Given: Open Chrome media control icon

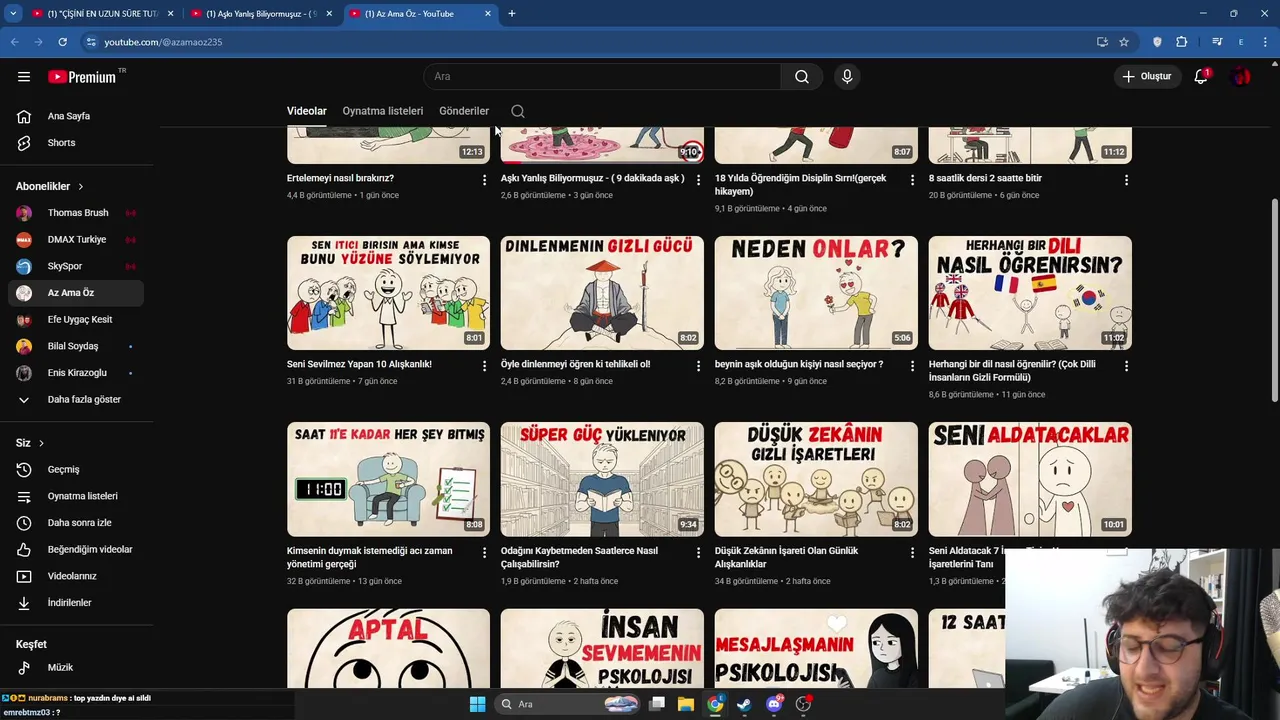Looking at the screenshot, I should [x=1217, y=42].
